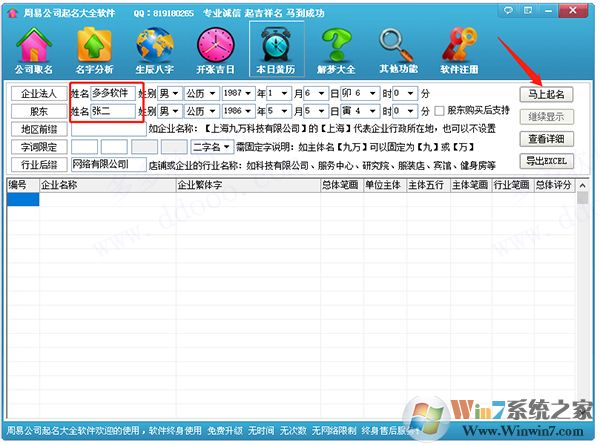Click the name field containing 张二
The image size is (600, 445).
(113, 111)
